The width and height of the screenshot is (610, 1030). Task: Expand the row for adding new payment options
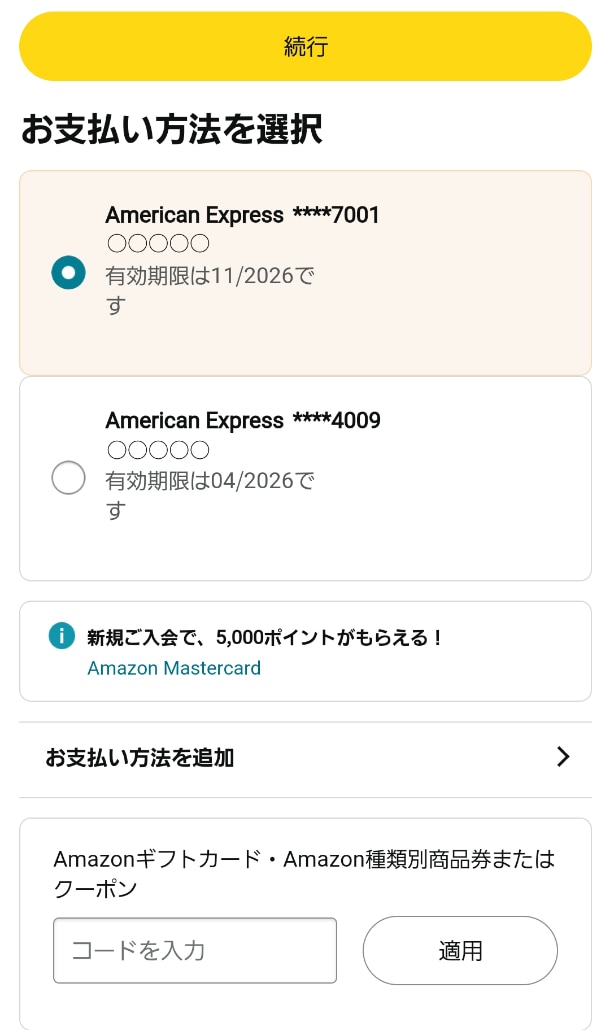[x=140, y=757]
